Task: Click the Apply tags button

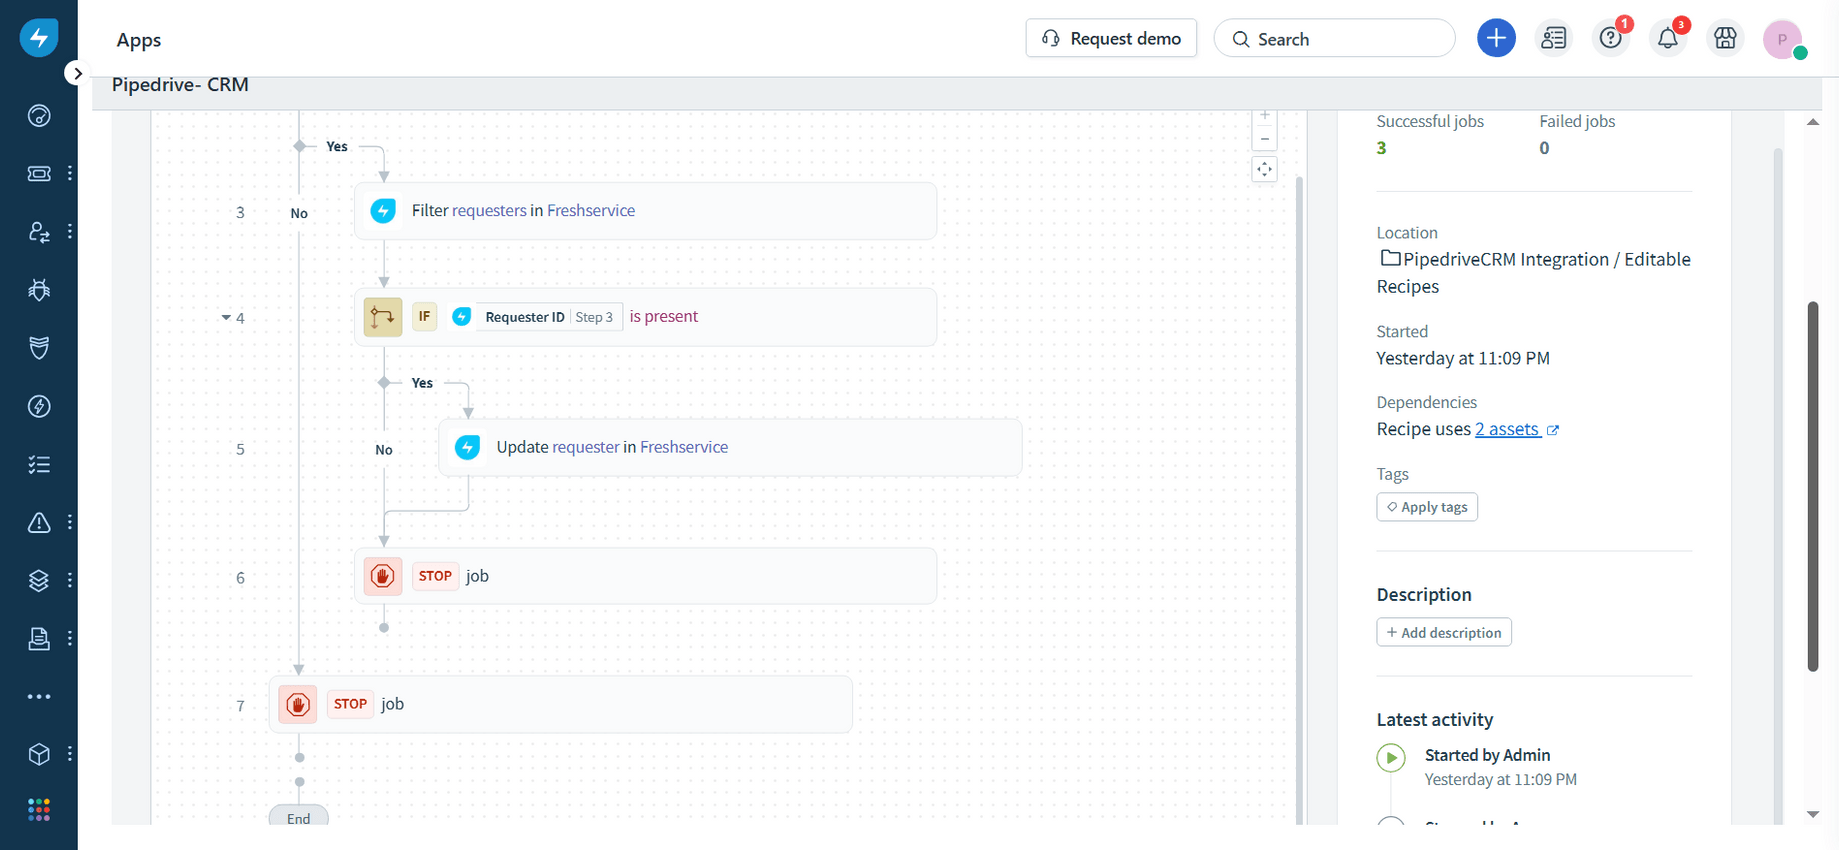Action: (x=1427, y=507)
